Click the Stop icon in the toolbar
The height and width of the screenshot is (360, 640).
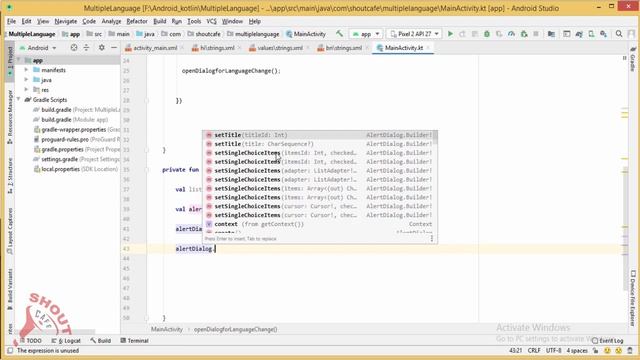tap(536, 34)
